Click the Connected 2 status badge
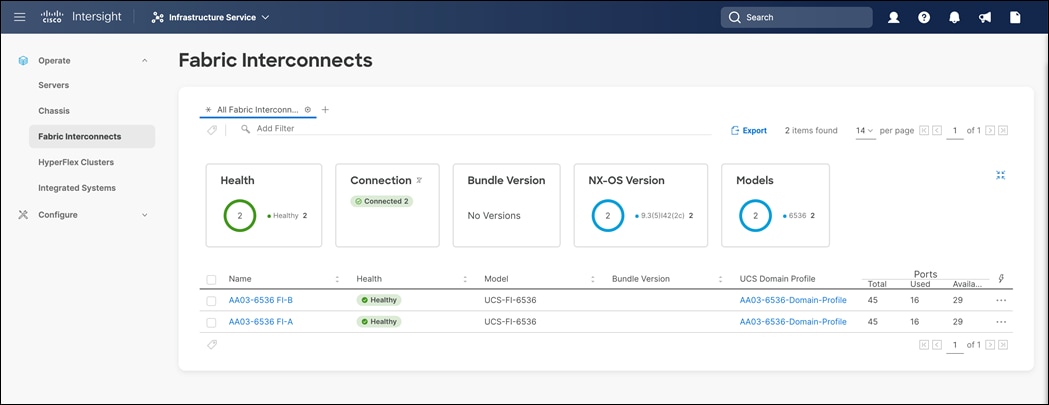The width and height of the screenshot is (1049, 405). tap(382, 201)
